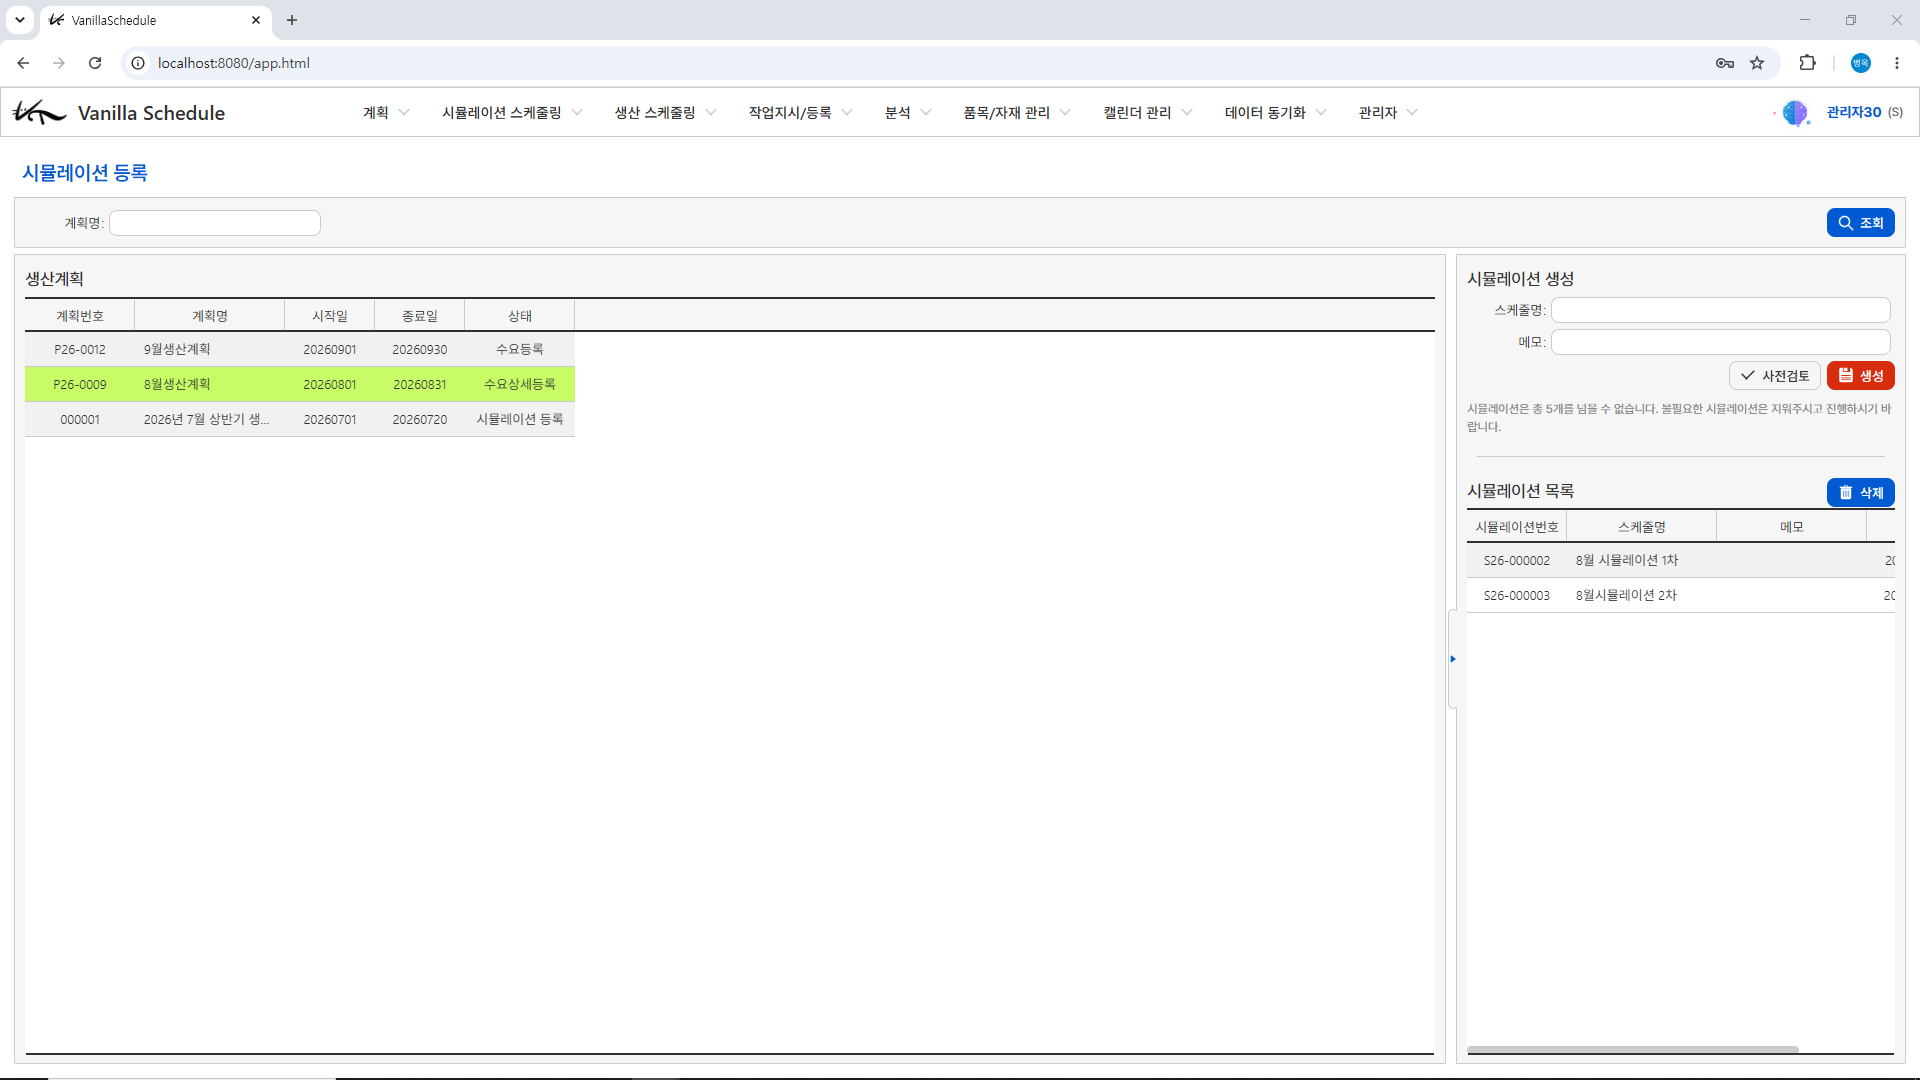Click the blue 조회 search button

tap(1860, 223)
